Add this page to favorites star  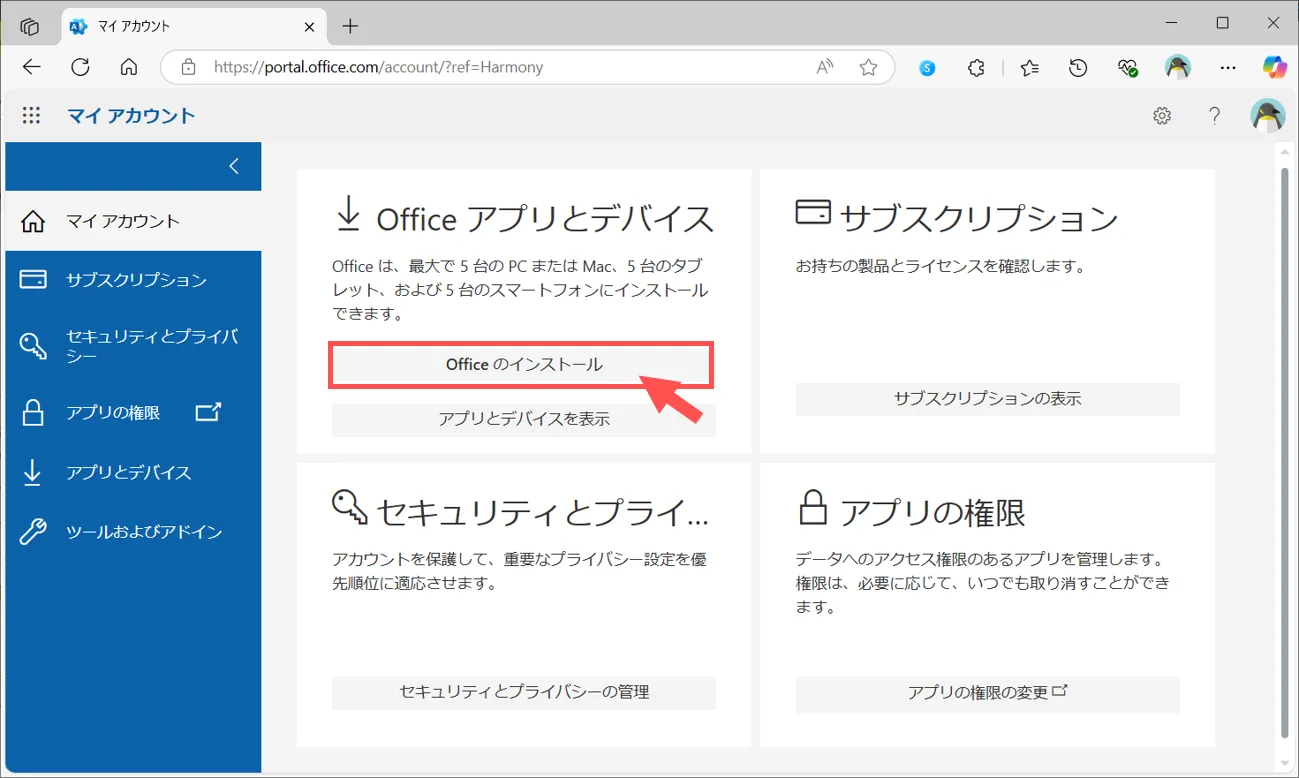pyautogui.click(x=868, y=68)
